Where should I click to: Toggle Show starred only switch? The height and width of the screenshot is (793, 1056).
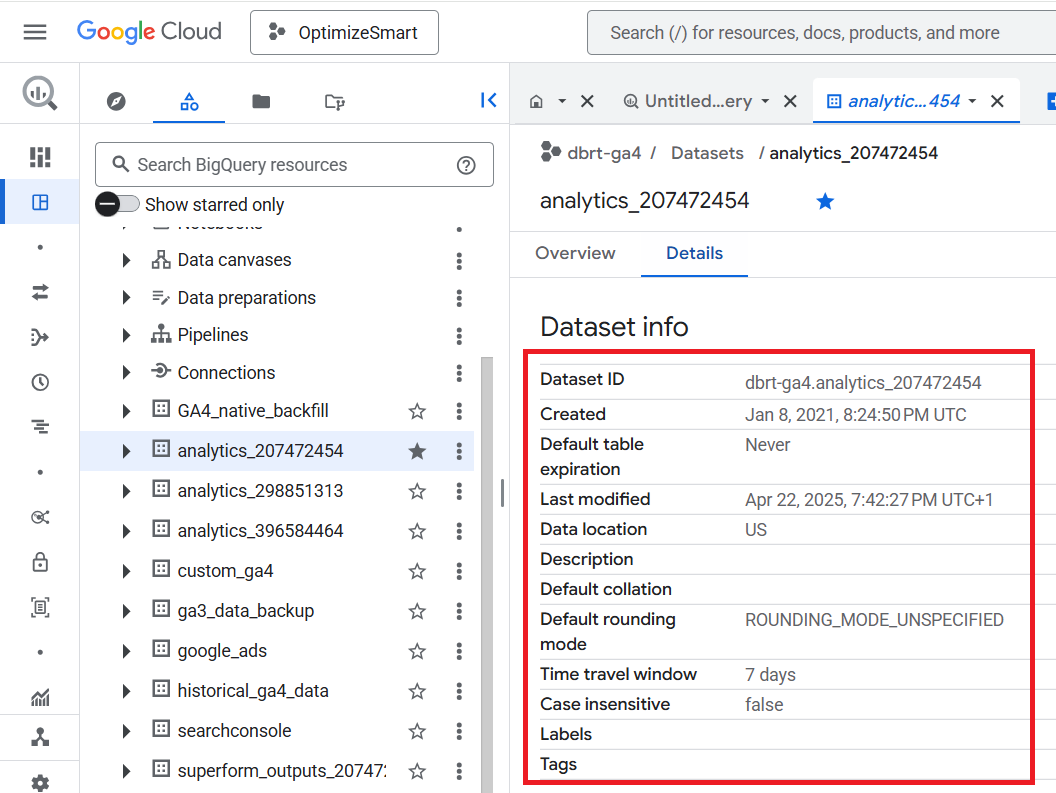[x=118, y=204]
